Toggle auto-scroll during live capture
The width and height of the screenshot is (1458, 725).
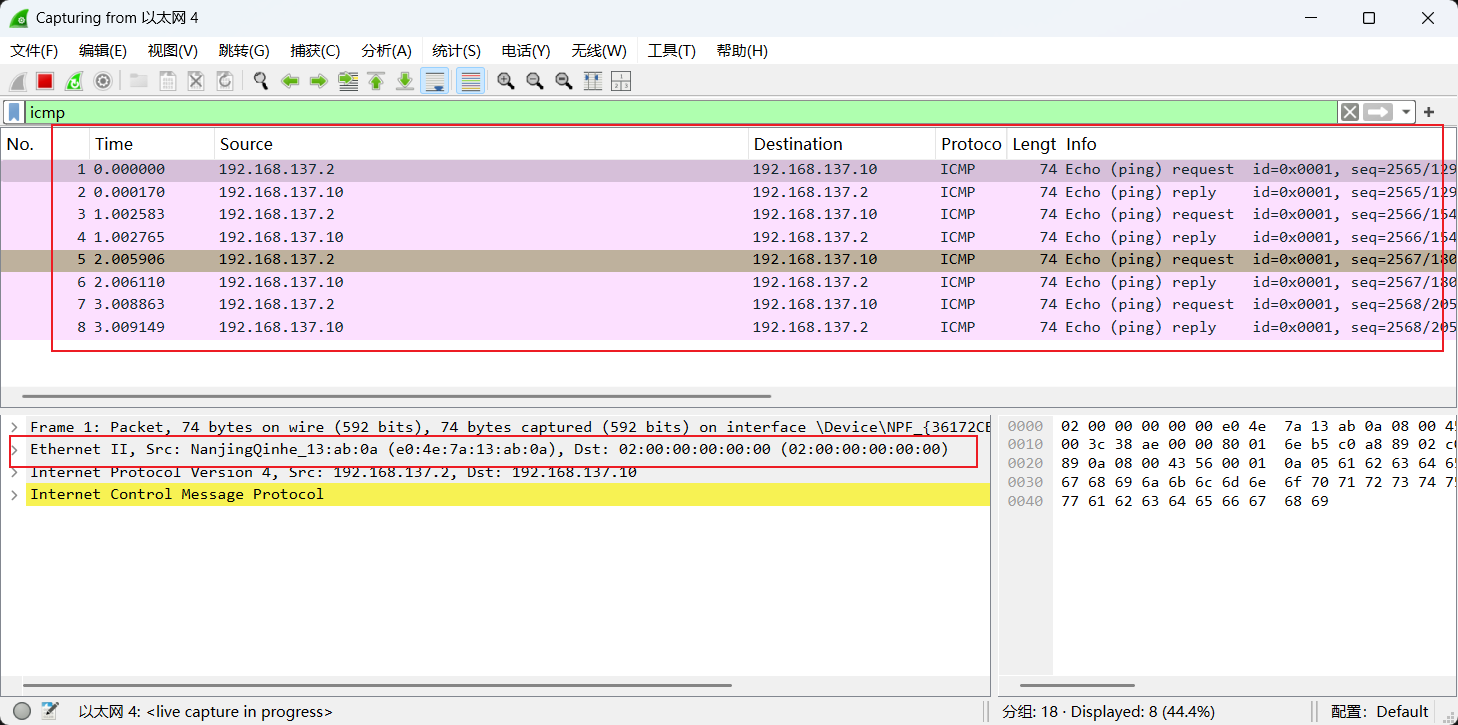(435, 81)
